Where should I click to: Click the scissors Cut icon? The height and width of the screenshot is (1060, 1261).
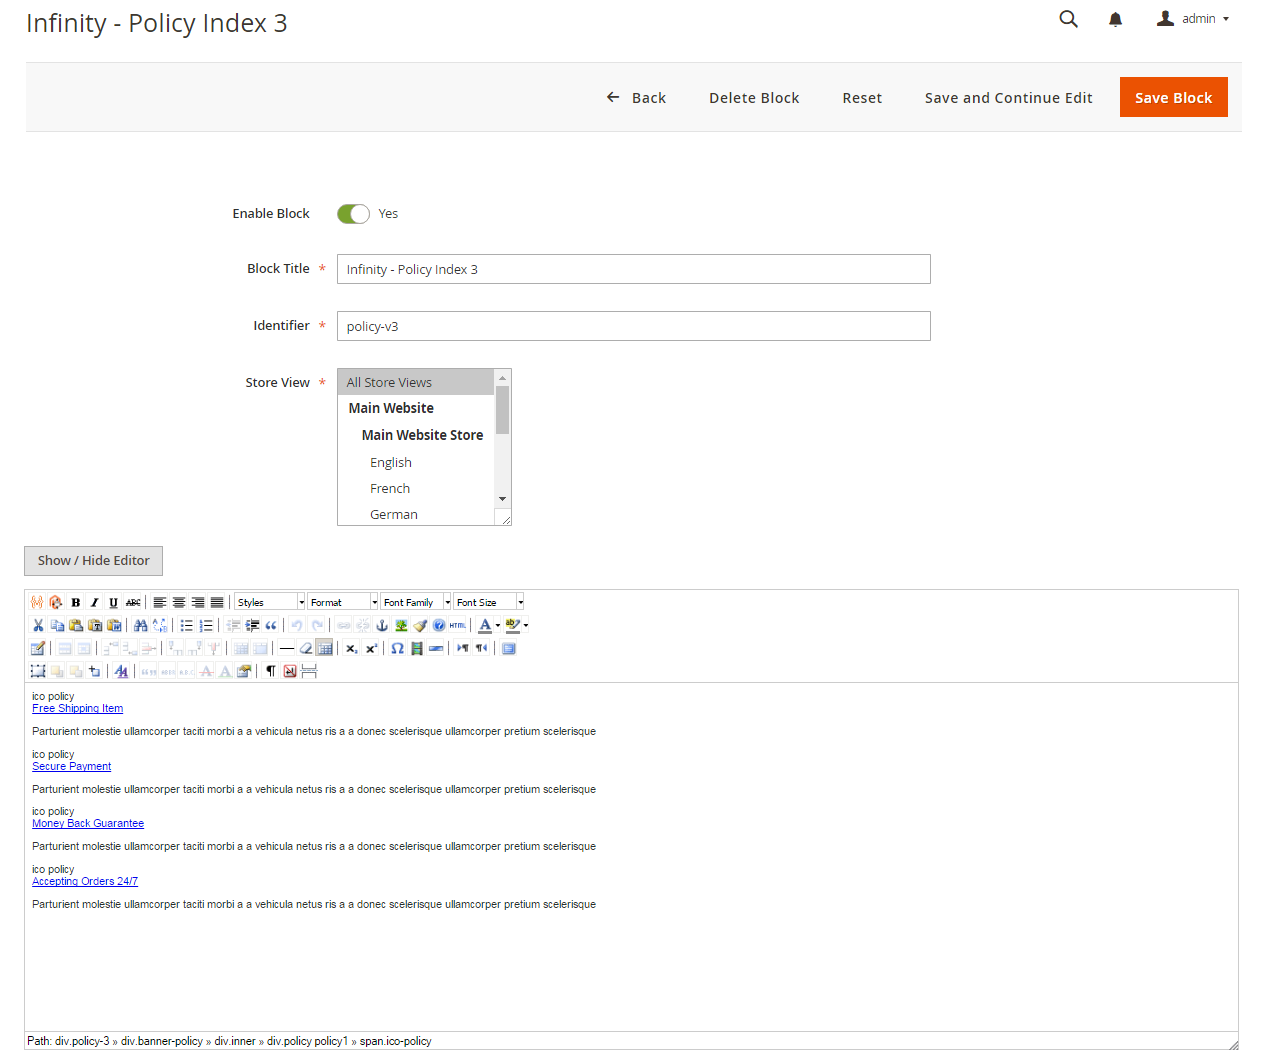point(38,625)
